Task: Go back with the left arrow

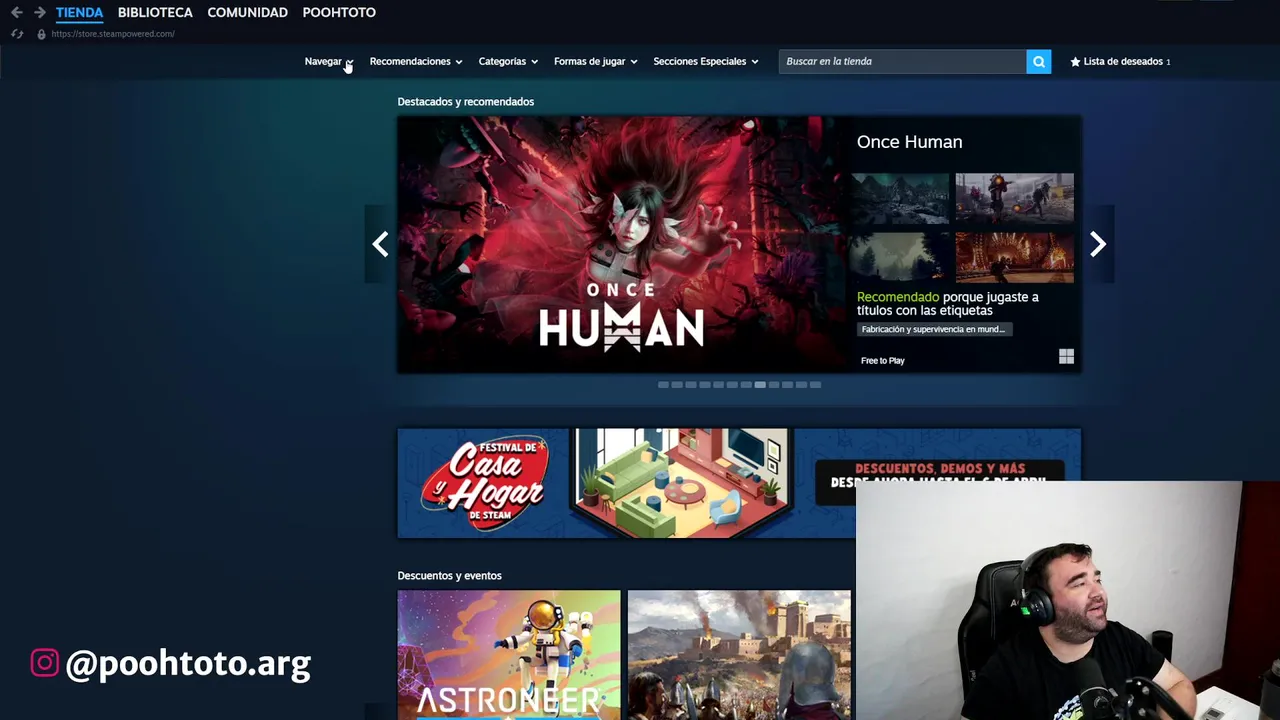Action: click(16, 12)
